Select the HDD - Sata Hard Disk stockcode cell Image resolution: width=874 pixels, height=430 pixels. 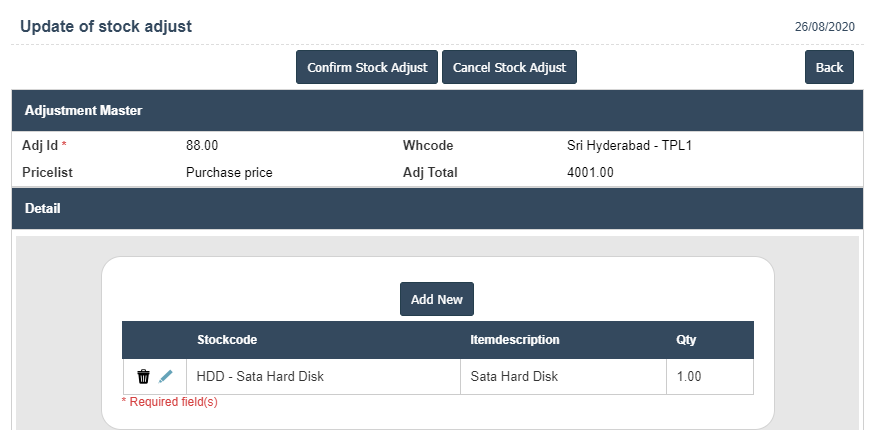260,377
